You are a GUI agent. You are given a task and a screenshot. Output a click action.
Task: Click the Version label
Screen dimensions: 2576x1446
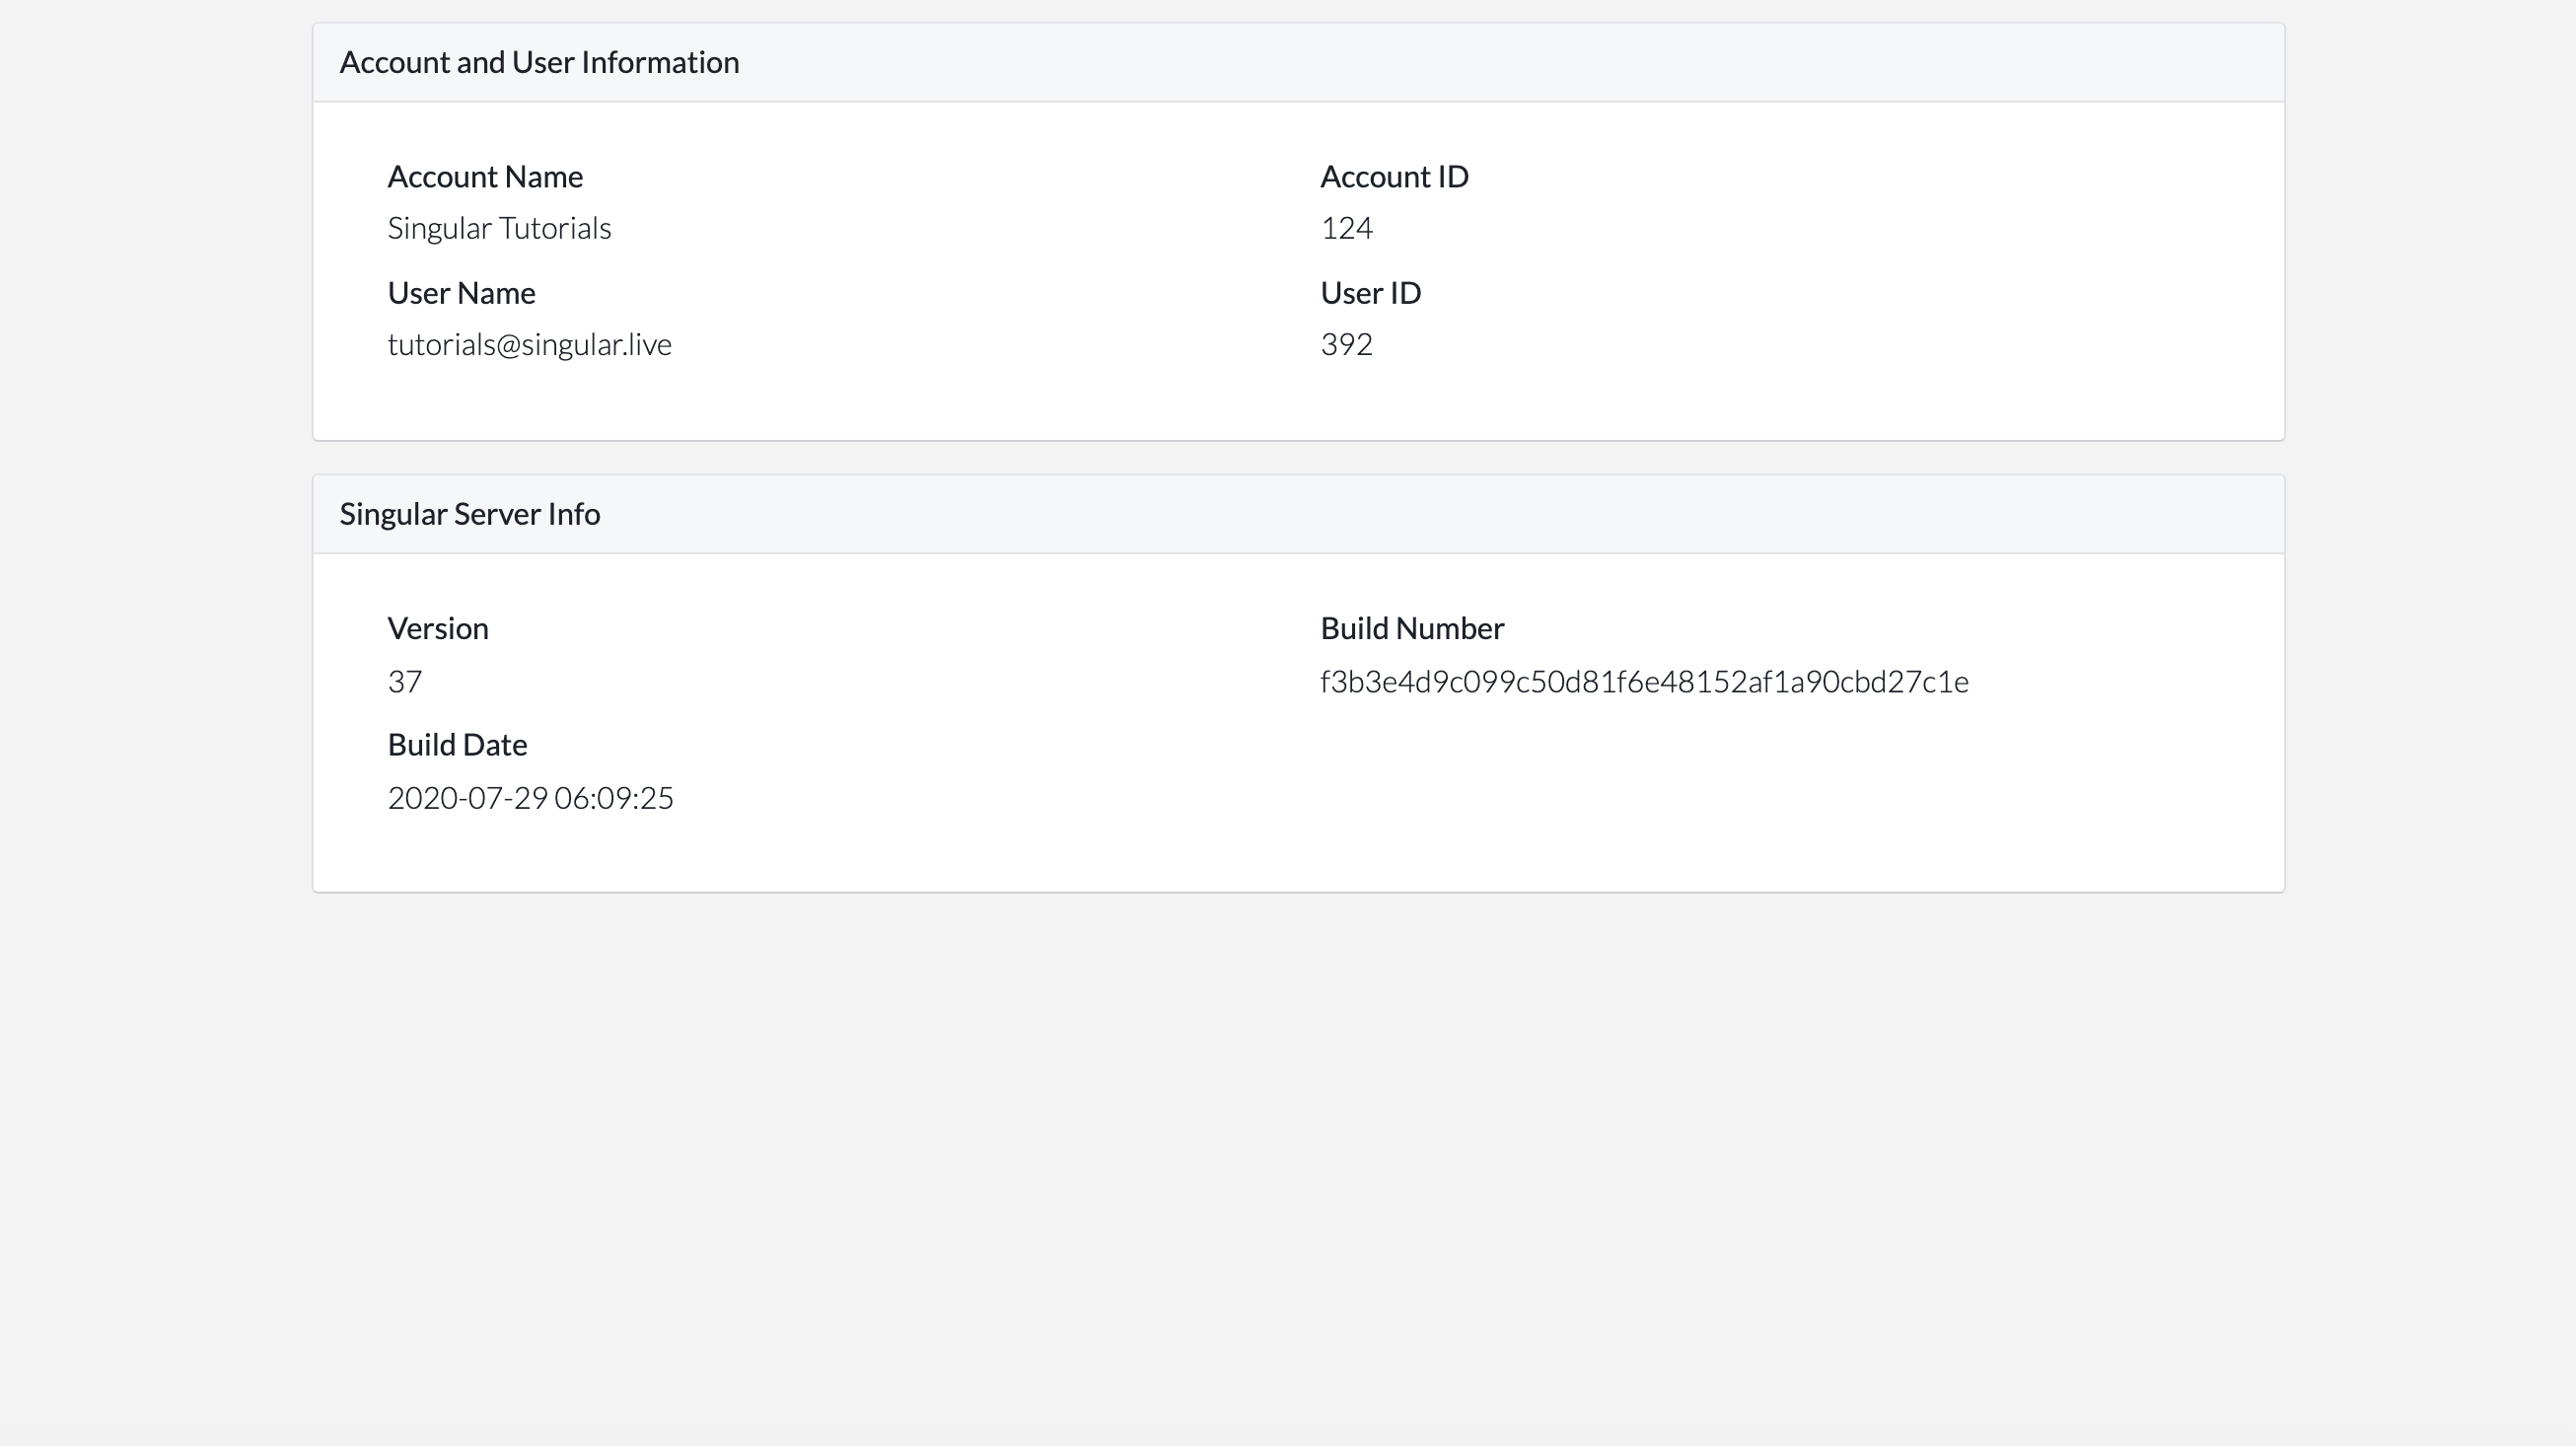(437, 628)
